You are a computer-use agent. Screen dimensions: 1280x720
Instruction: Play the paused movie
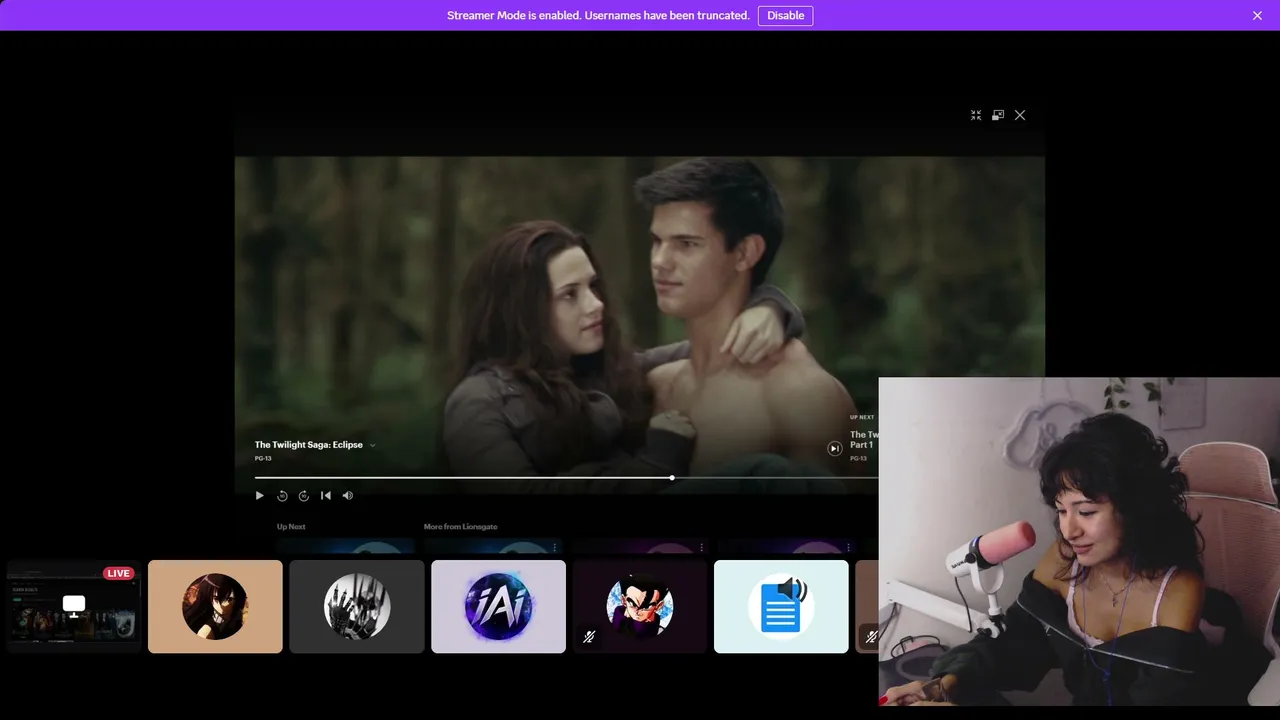[260, 495]
